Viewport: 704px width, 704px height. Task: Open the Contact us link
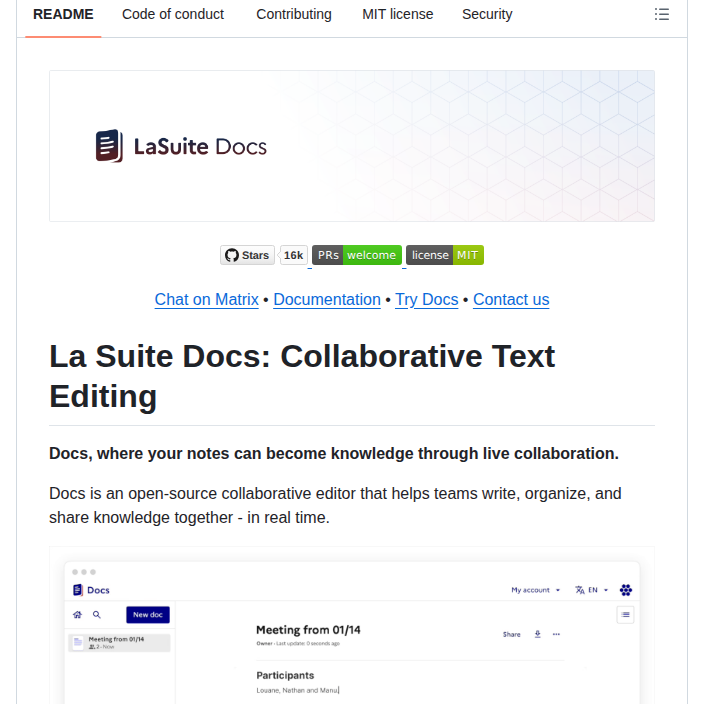coord(511,299)
